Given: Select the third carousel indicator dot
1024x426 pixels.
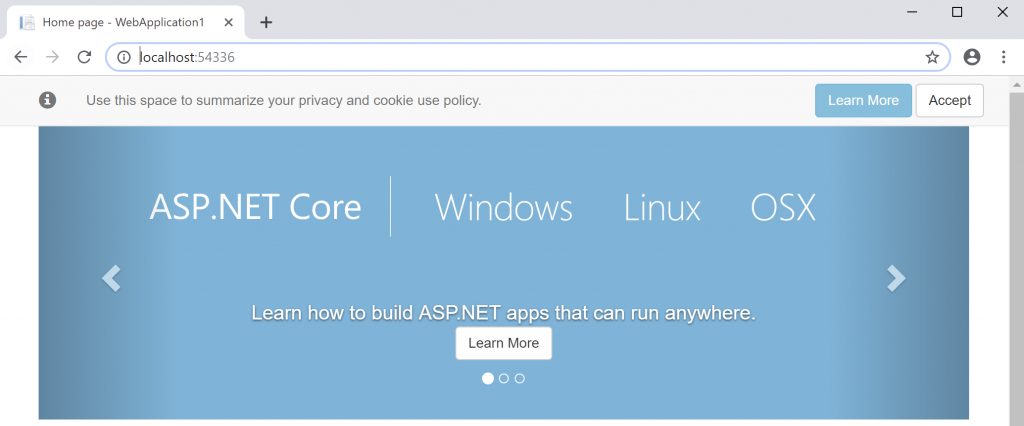Looking at the screenshot, I should 519,378.
